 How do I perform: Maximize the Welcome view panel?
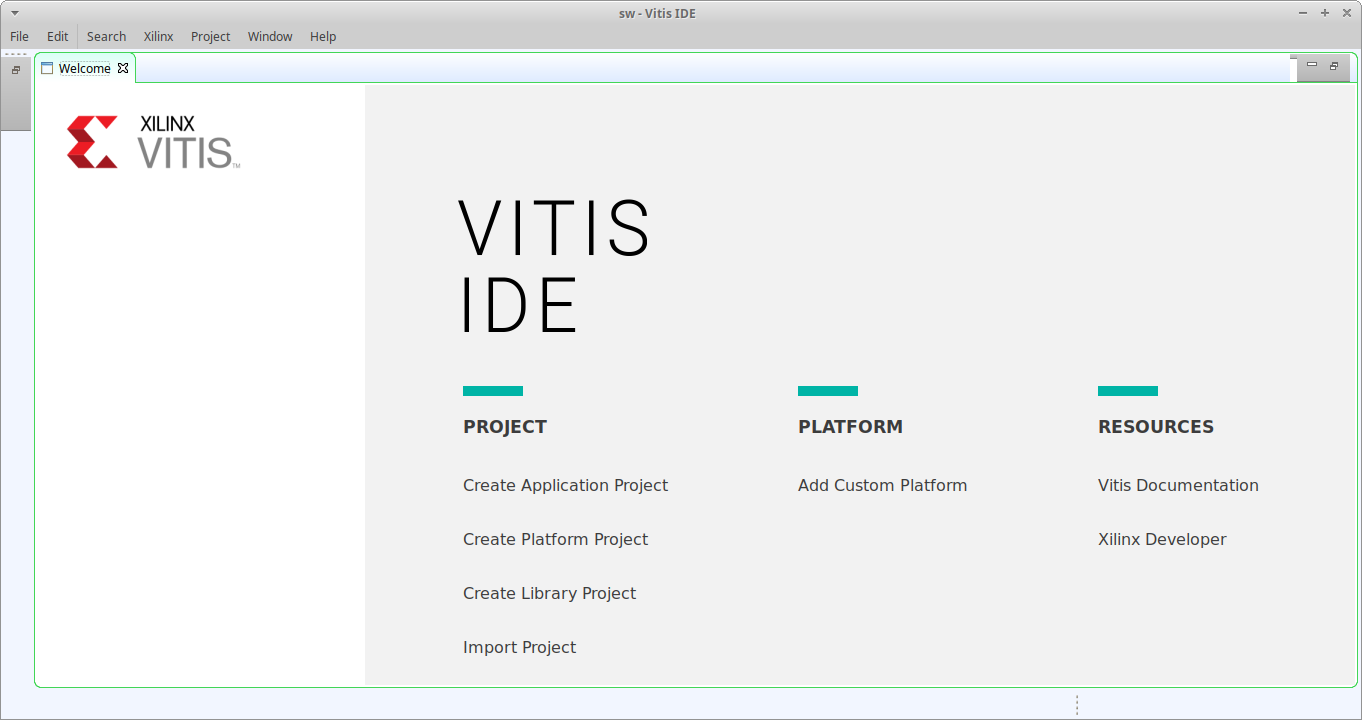click(x=1334, y=66)
